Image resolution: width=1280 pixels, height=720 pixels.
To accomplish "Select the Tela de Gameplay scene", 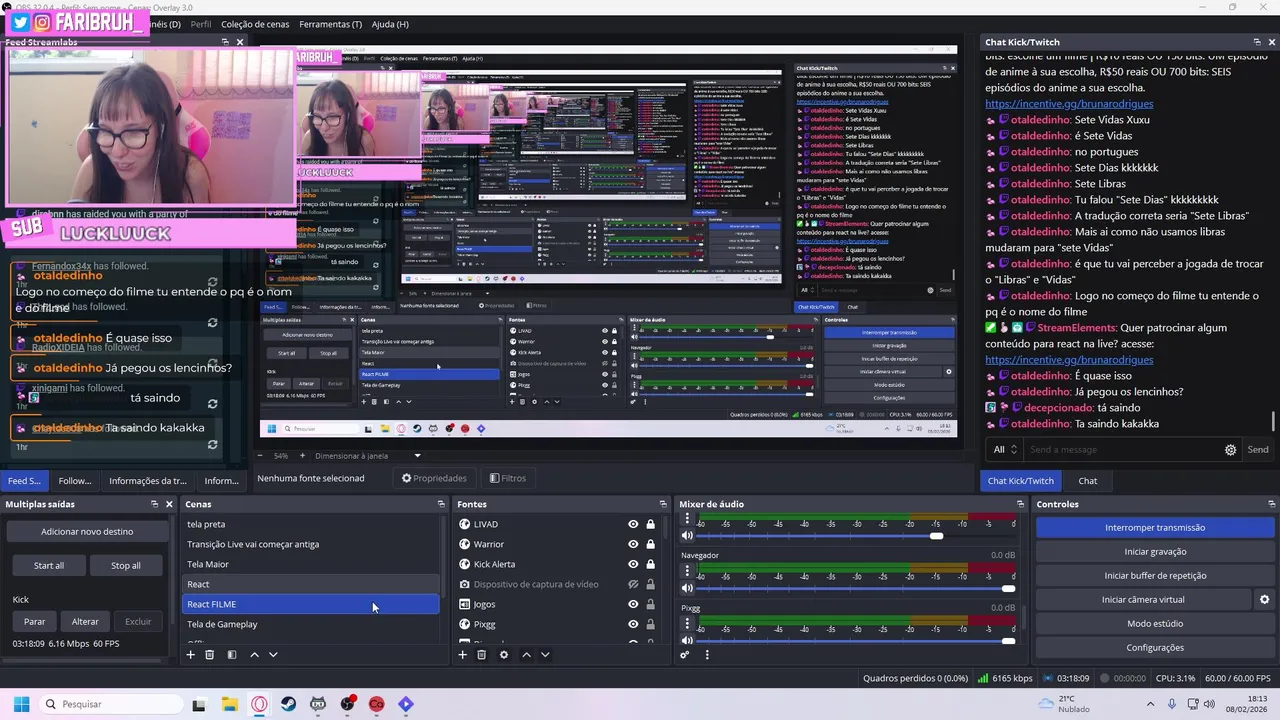I will point(310,624).
